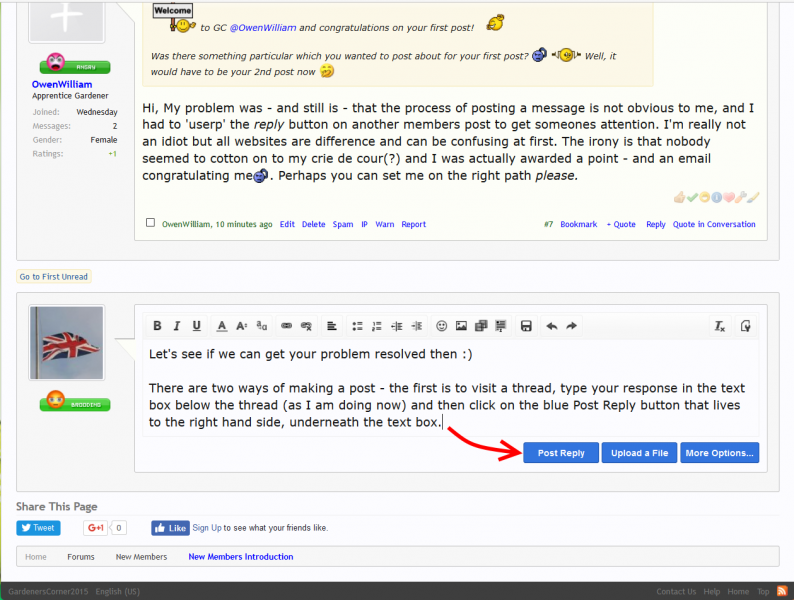Click the insert image icon
This screenshot has width=794, height=600.
461,326
